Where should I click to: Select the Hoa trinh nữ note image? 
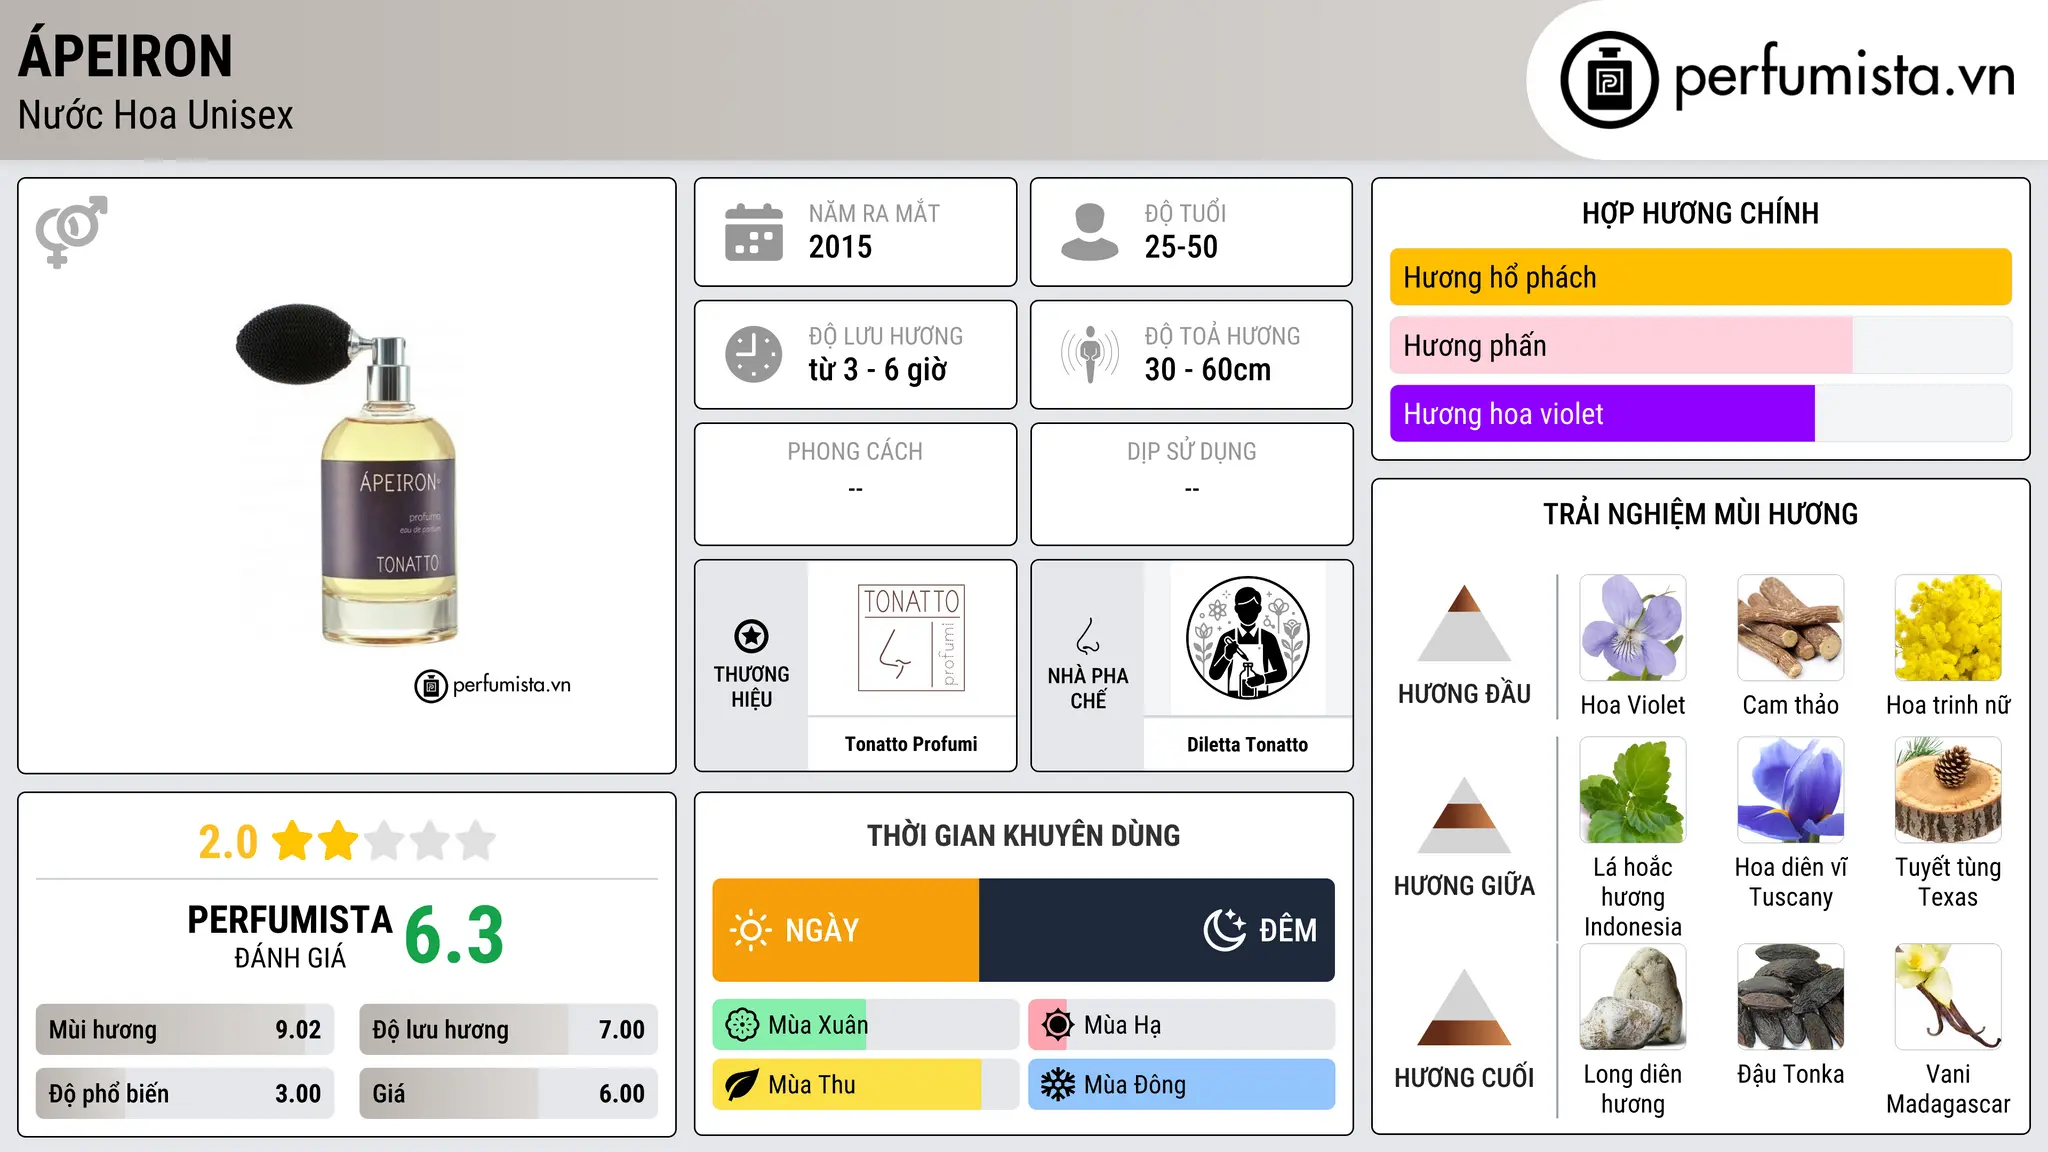tap(1948, 628)
